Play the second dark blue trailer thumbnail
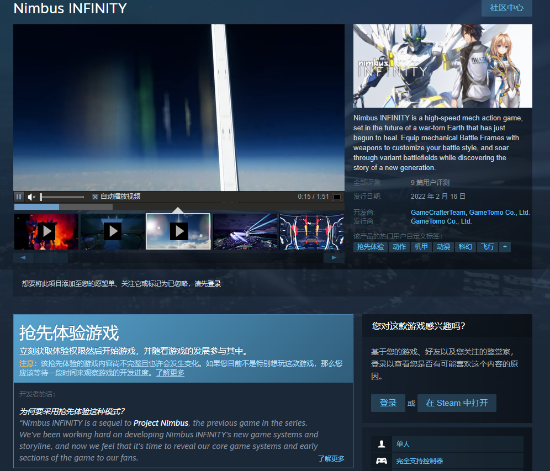 click(x=113, y=232)
